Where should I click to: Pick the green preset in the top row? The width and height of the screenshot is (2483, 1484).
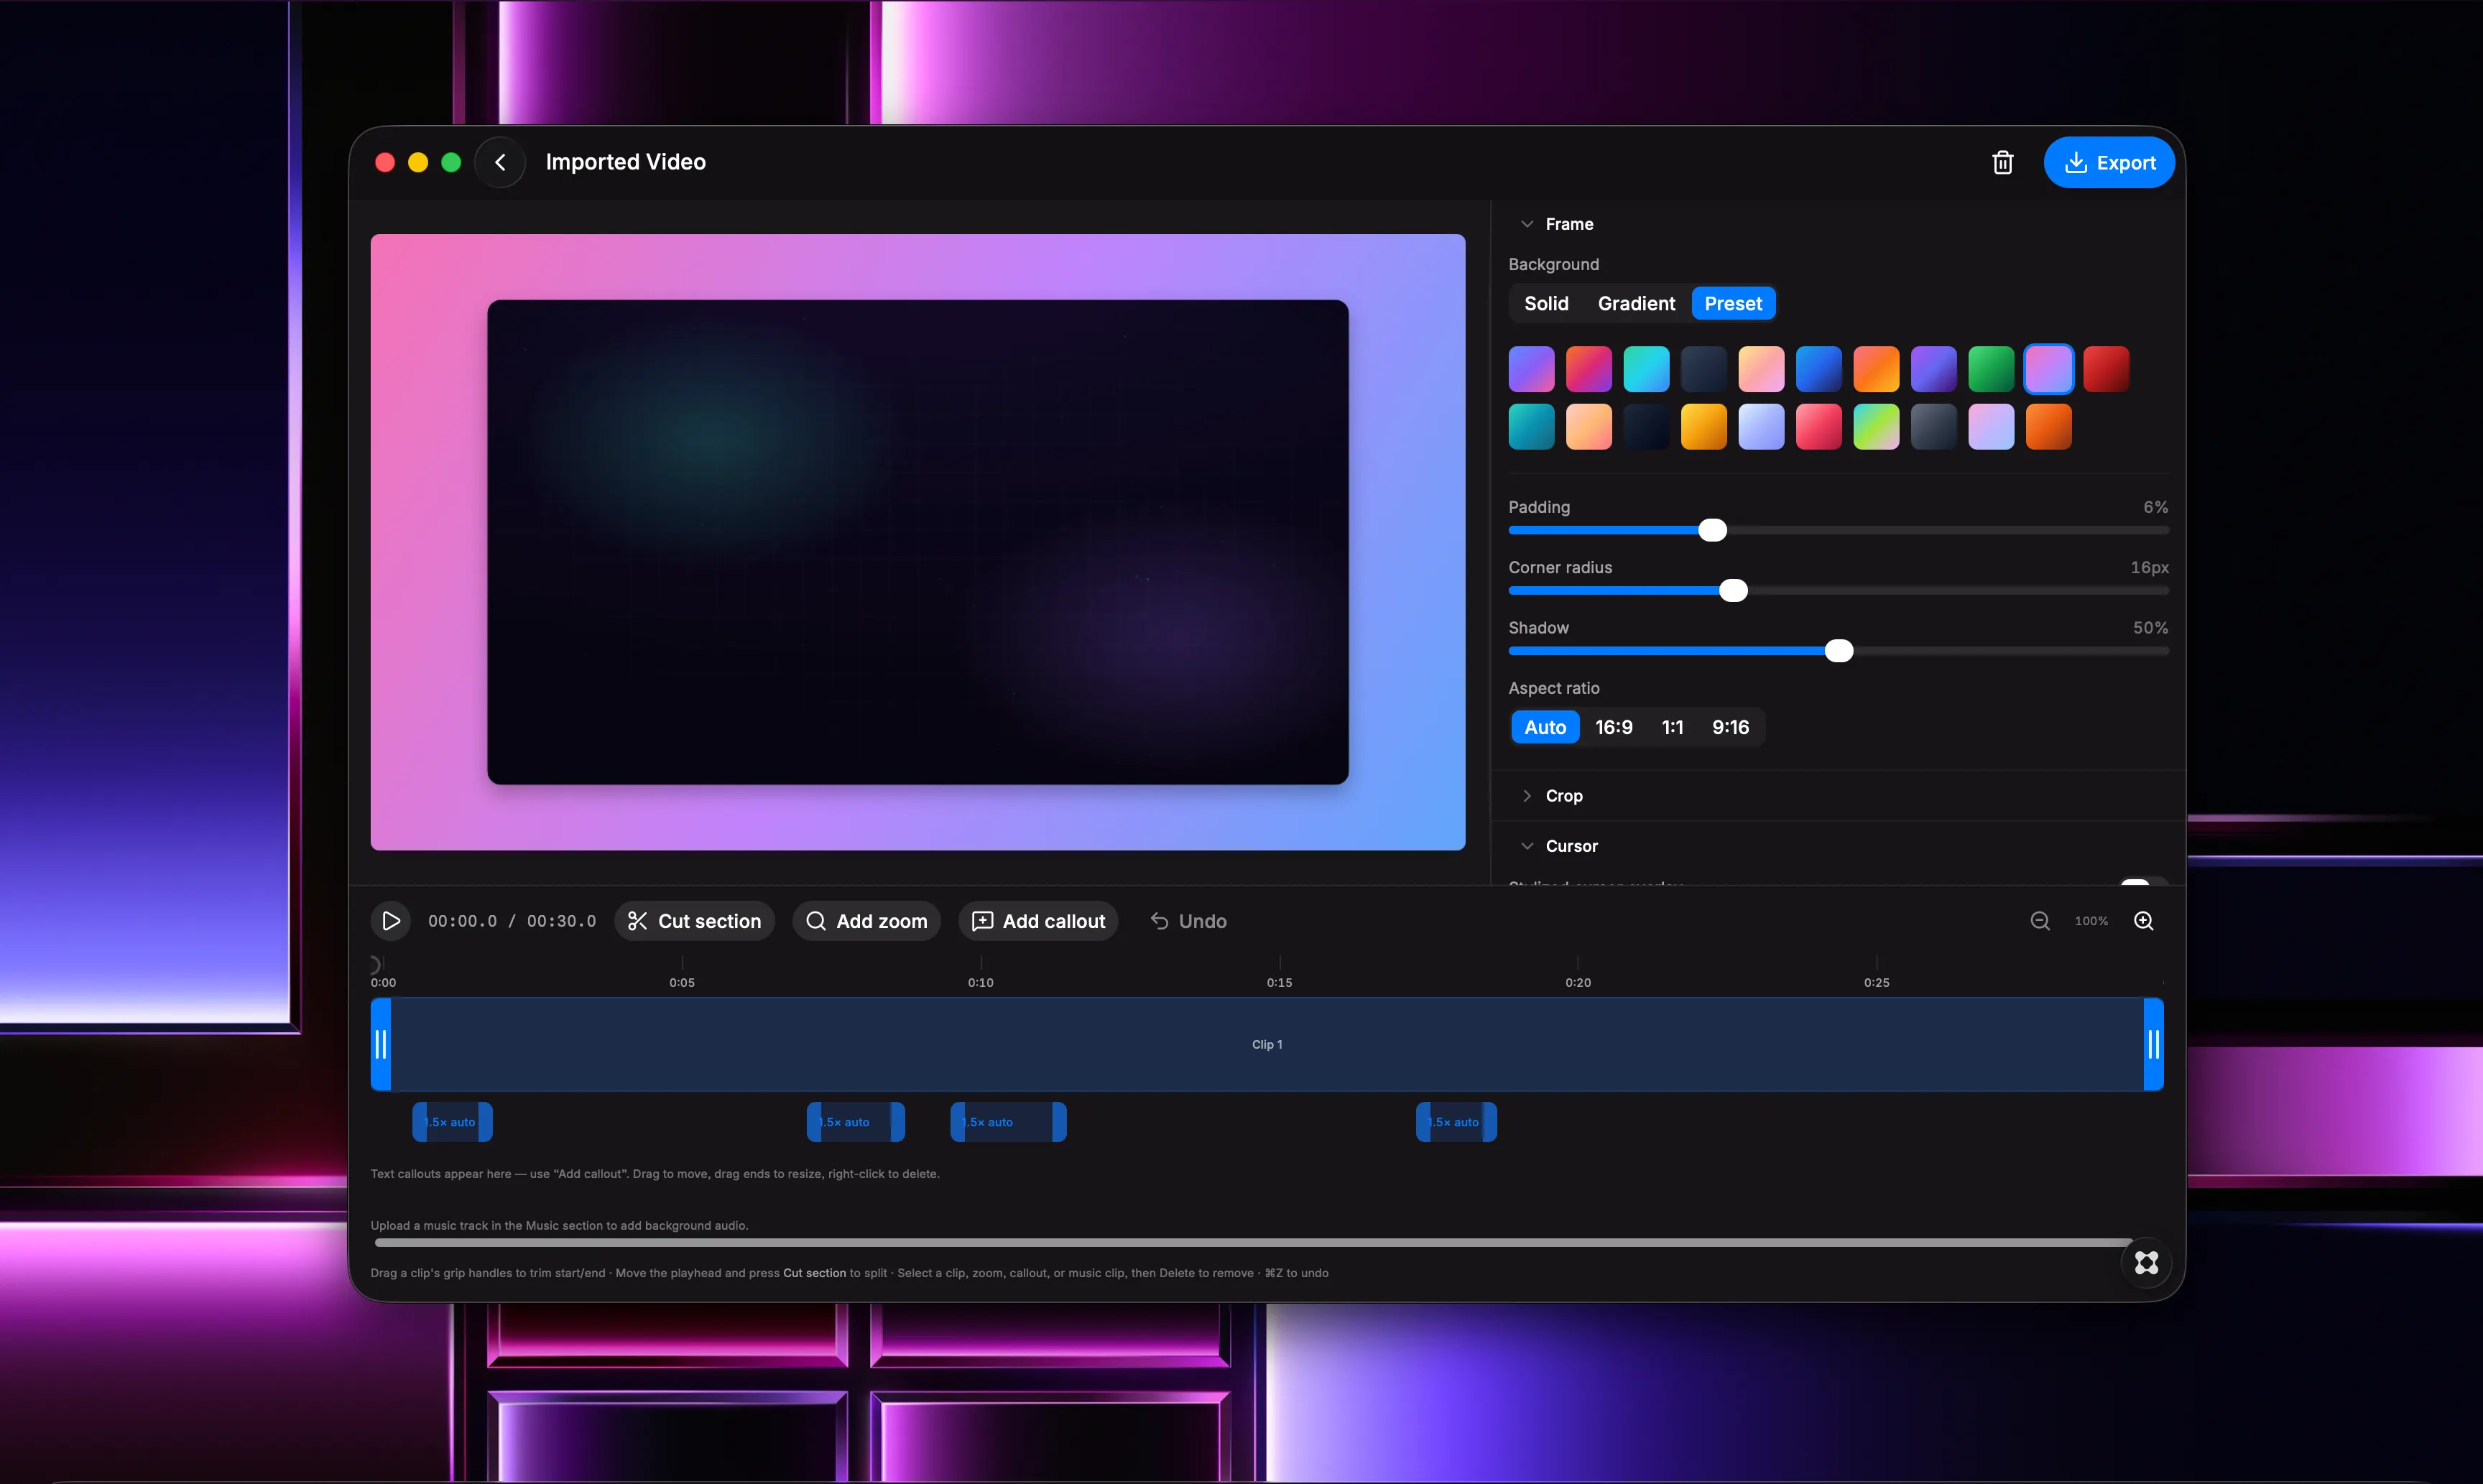coord(1991,370)
